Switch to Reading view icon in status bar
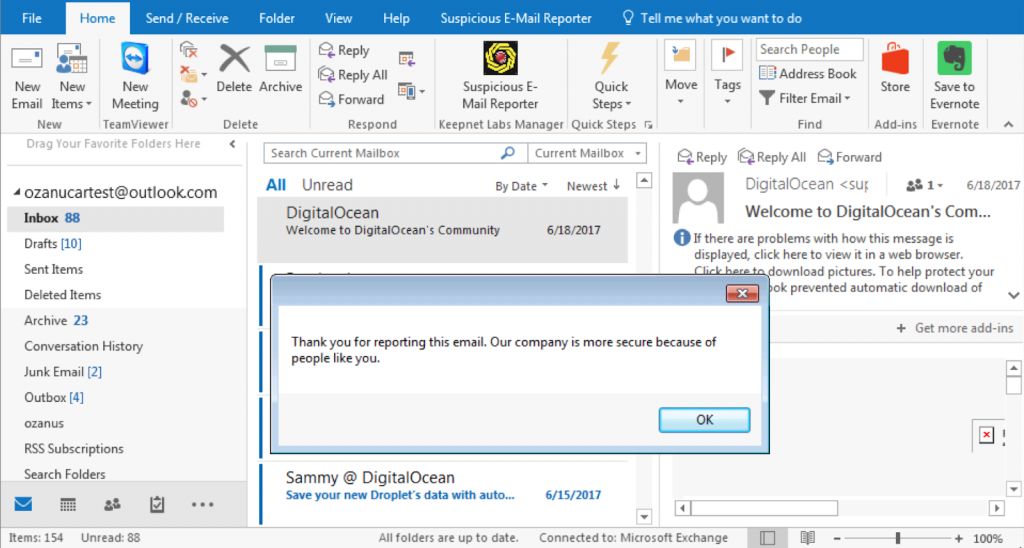Image resolution: width=1024 pixels, height=548 pixels. 808,538
